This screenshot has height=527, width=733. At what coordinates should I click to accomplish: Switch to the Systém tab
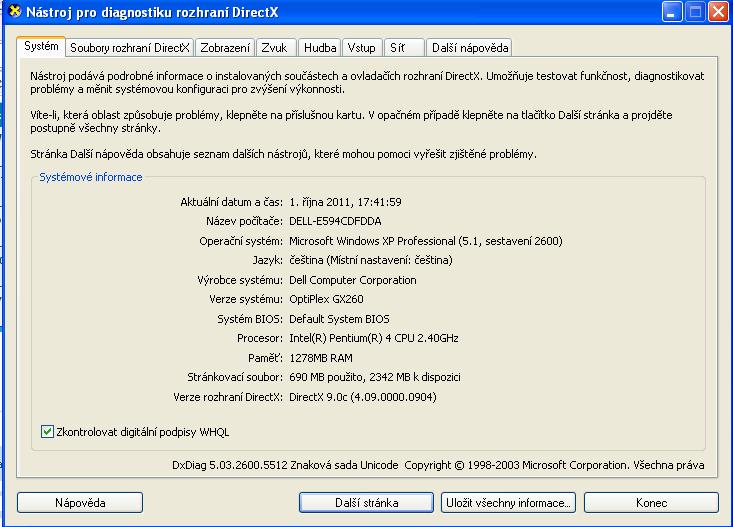point(41,46)
